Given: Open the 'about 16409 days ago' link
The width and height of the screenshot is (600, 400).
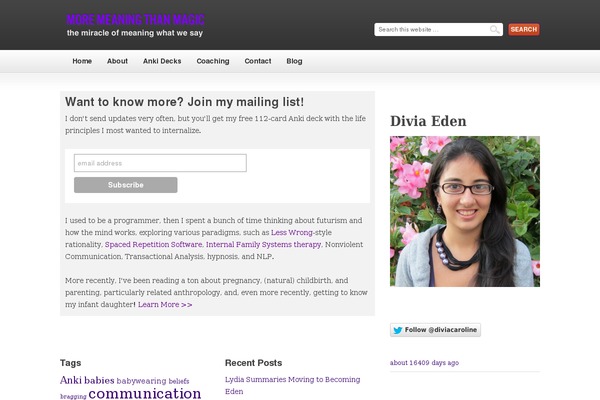Looking at the screenshot, I should 424,362.
